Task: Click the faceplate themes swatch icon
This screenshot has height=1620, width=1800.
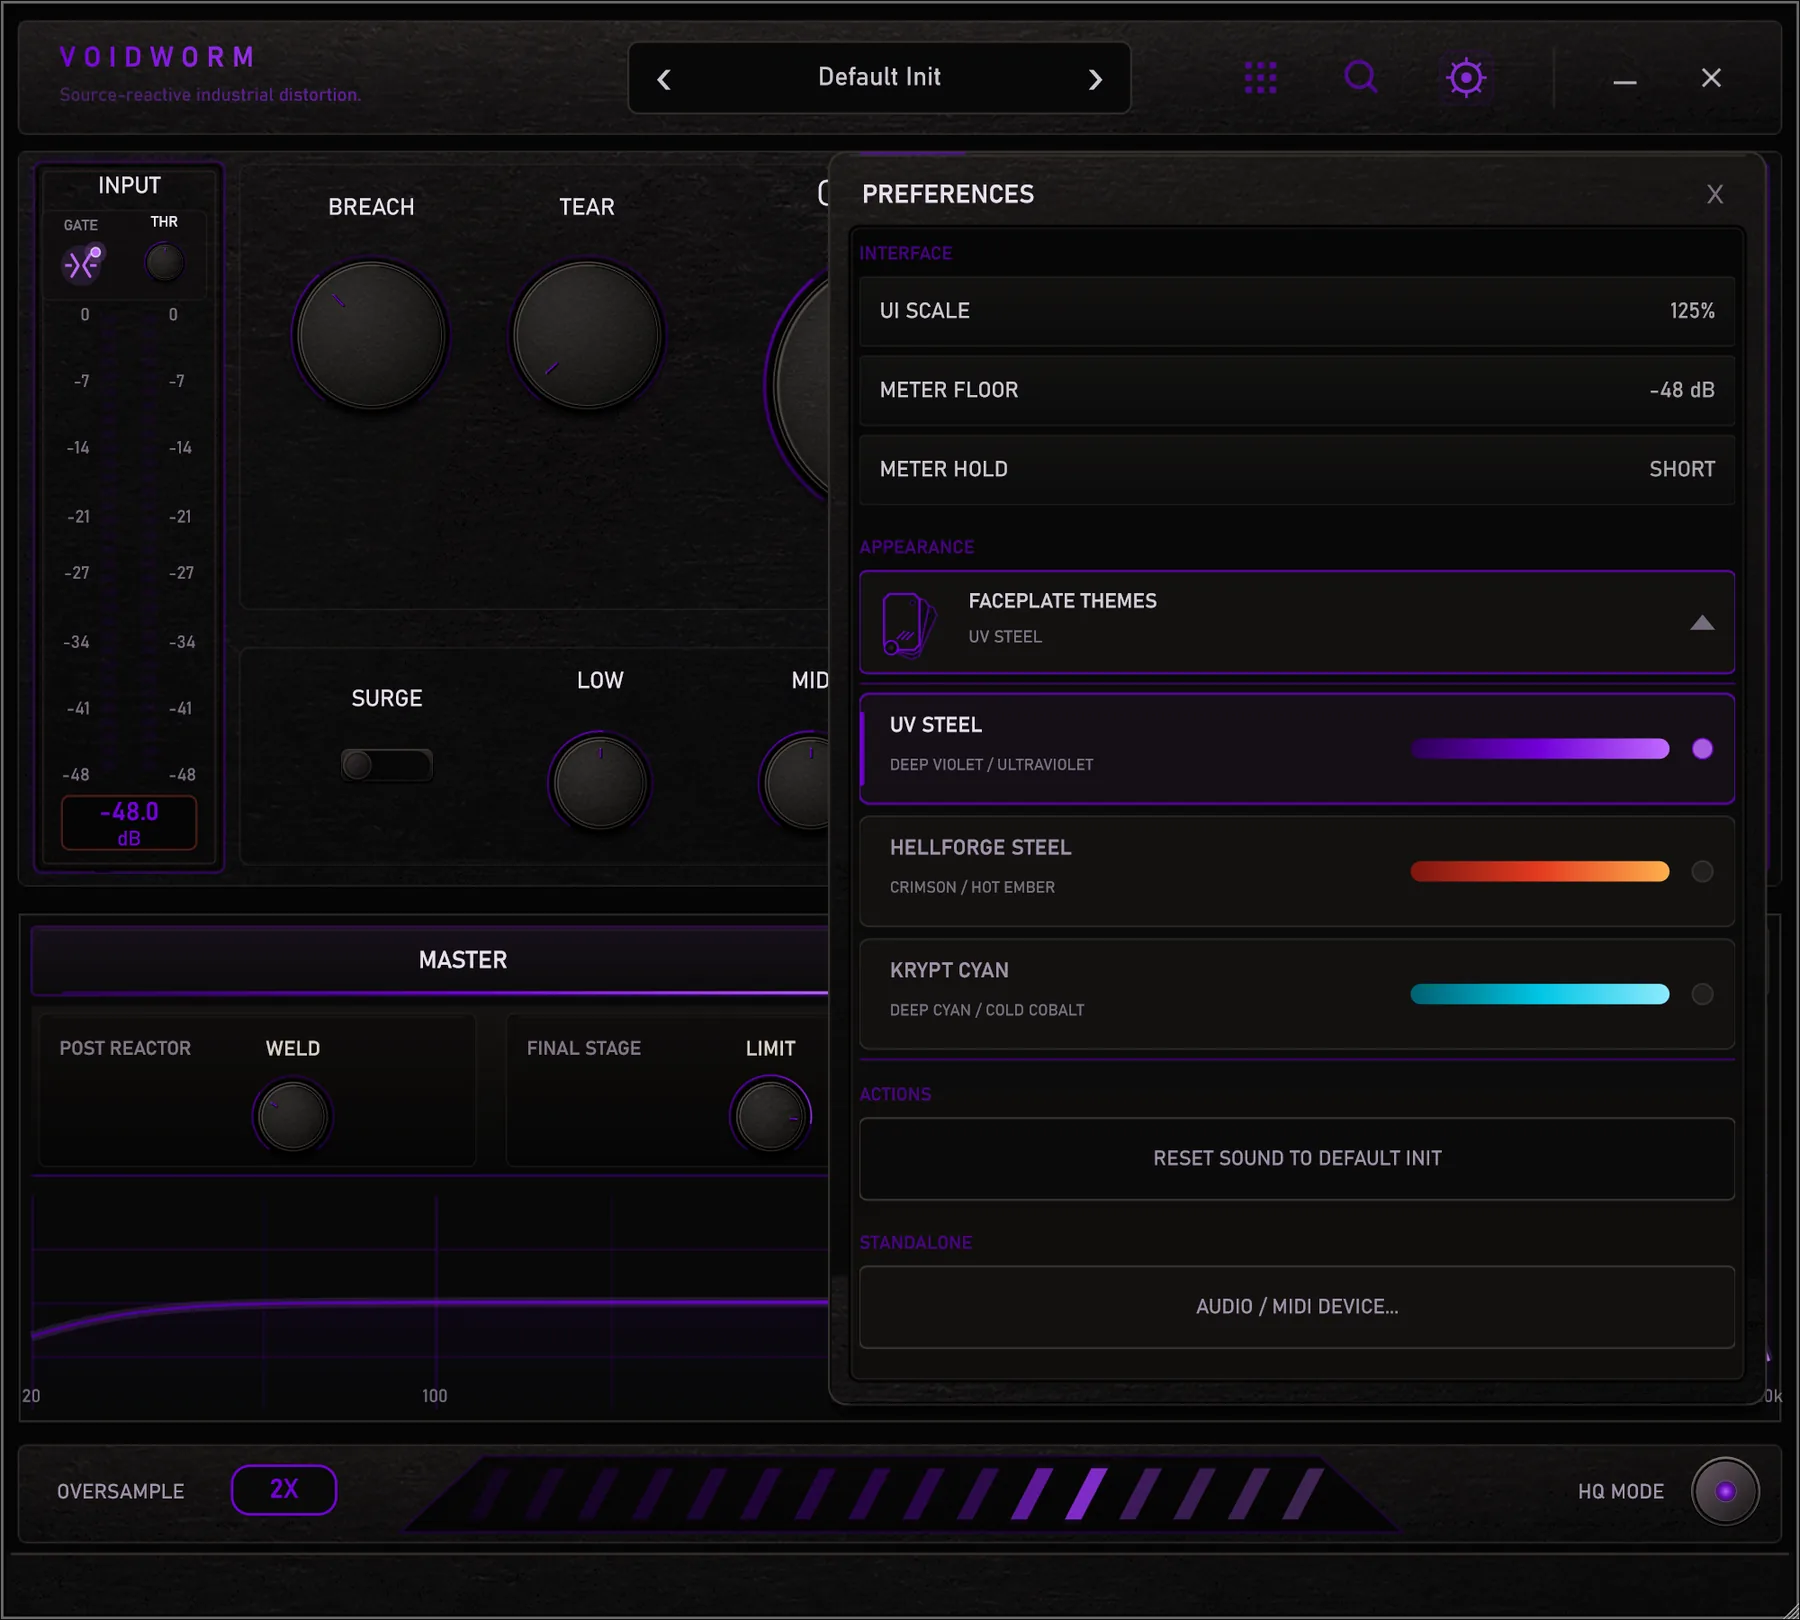Action: tap(908, 624)
